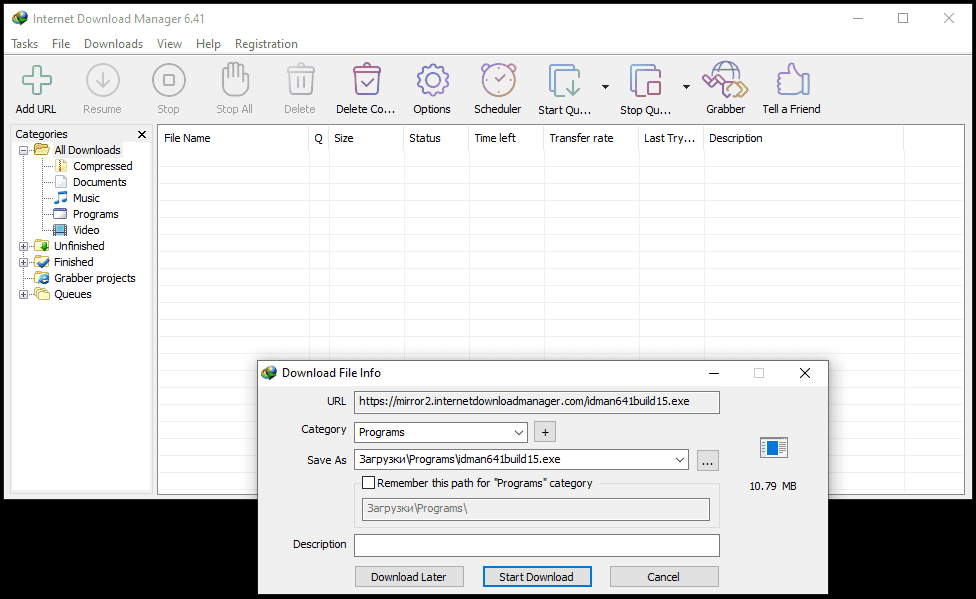Sort by Time left column header
Screen dimensions: 976x599
click(507, 138)
